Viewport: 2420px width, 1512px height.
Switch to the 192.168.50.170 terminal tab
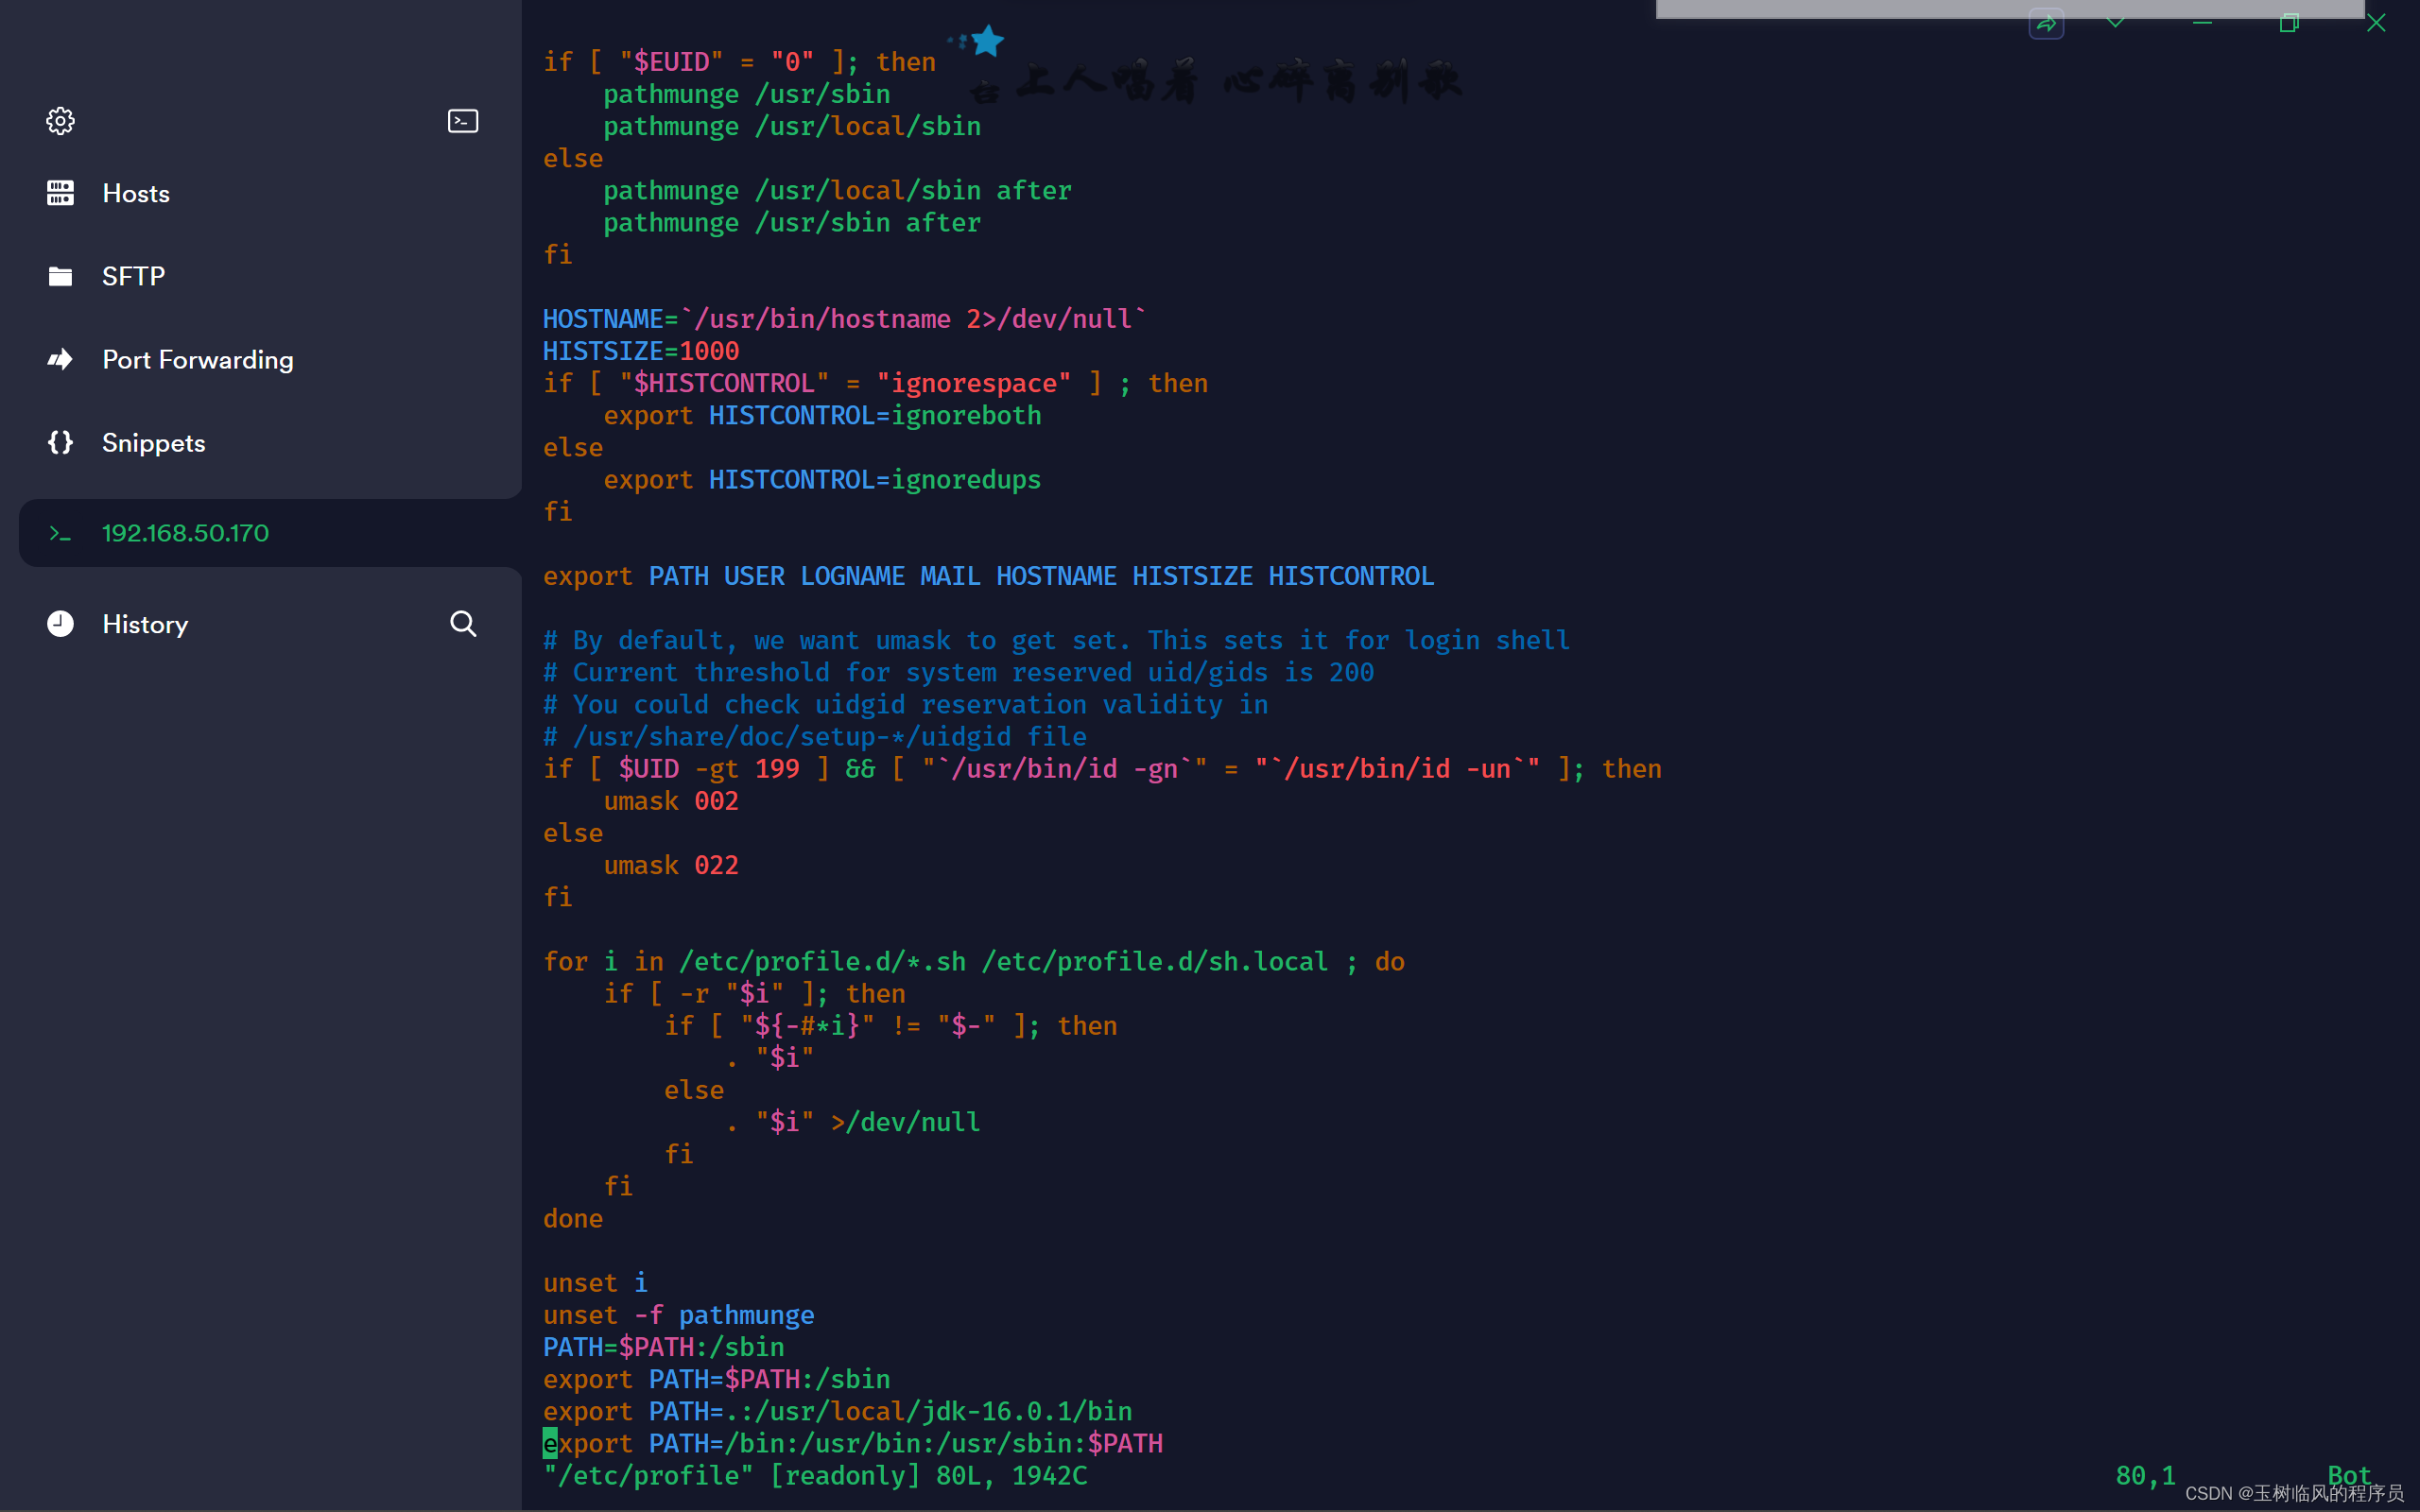pos(185,533)
